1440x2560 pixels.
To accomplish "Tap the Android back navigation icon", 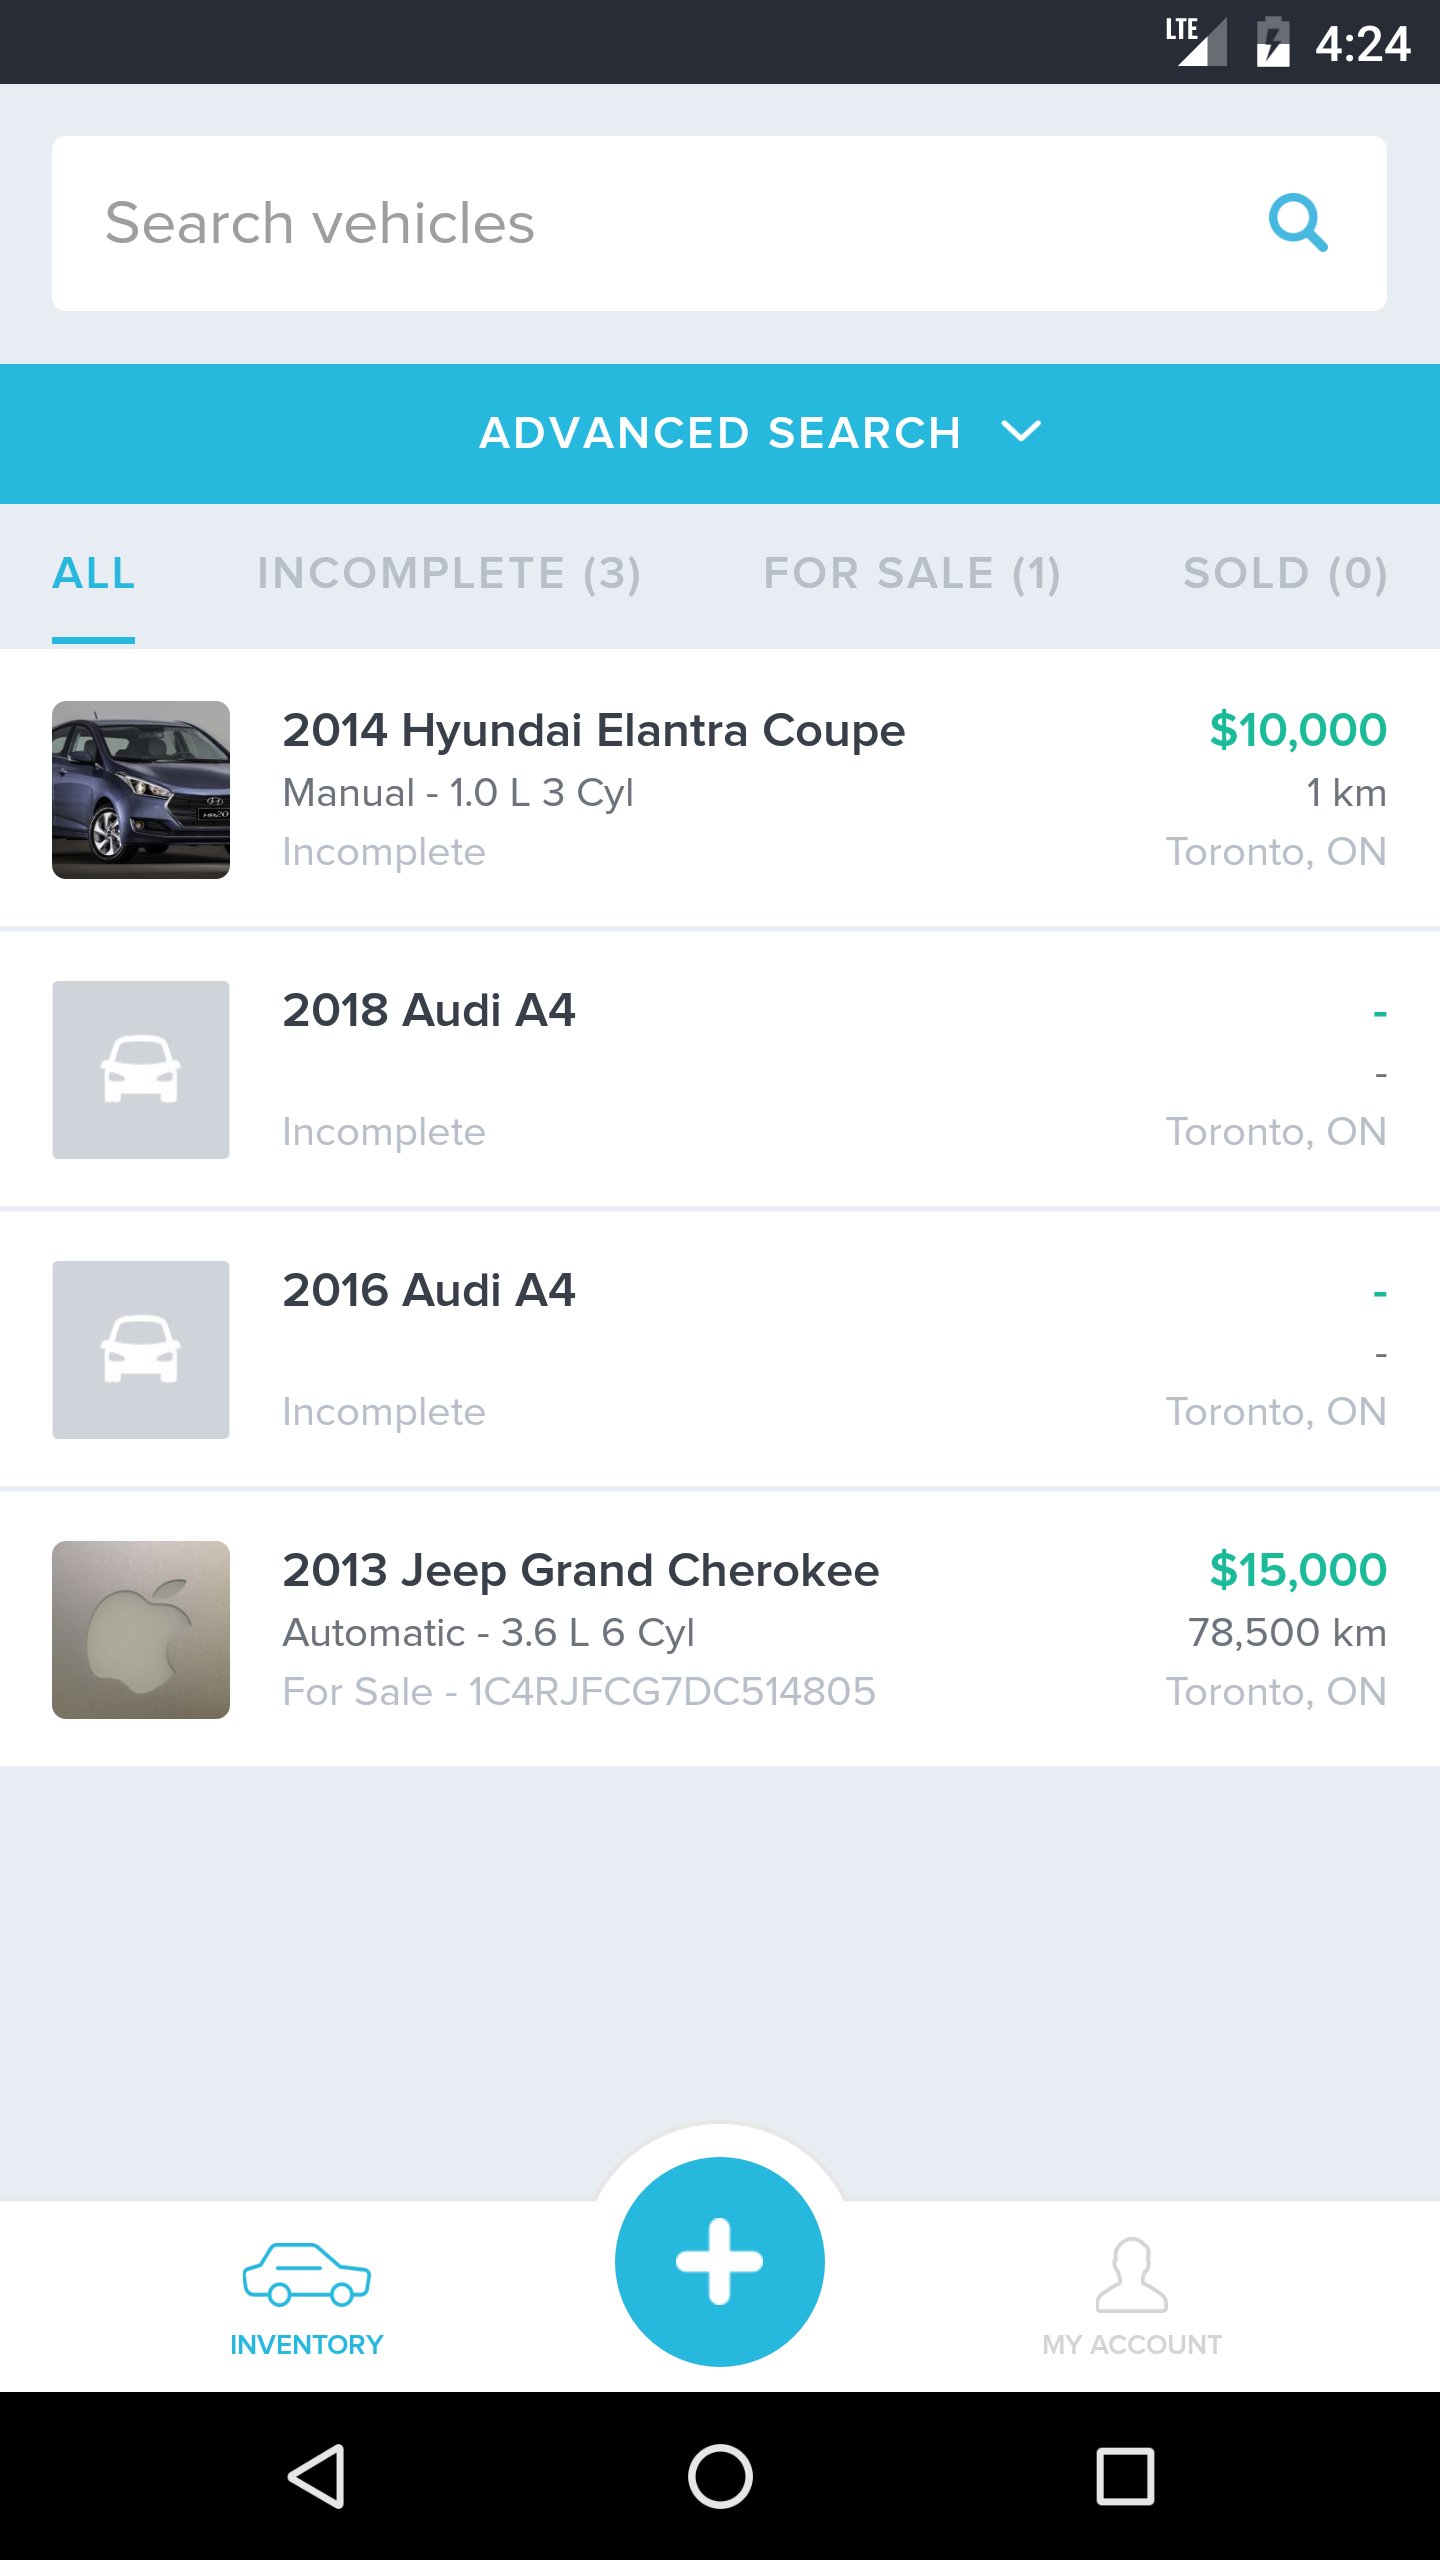I will [317, 2476].
